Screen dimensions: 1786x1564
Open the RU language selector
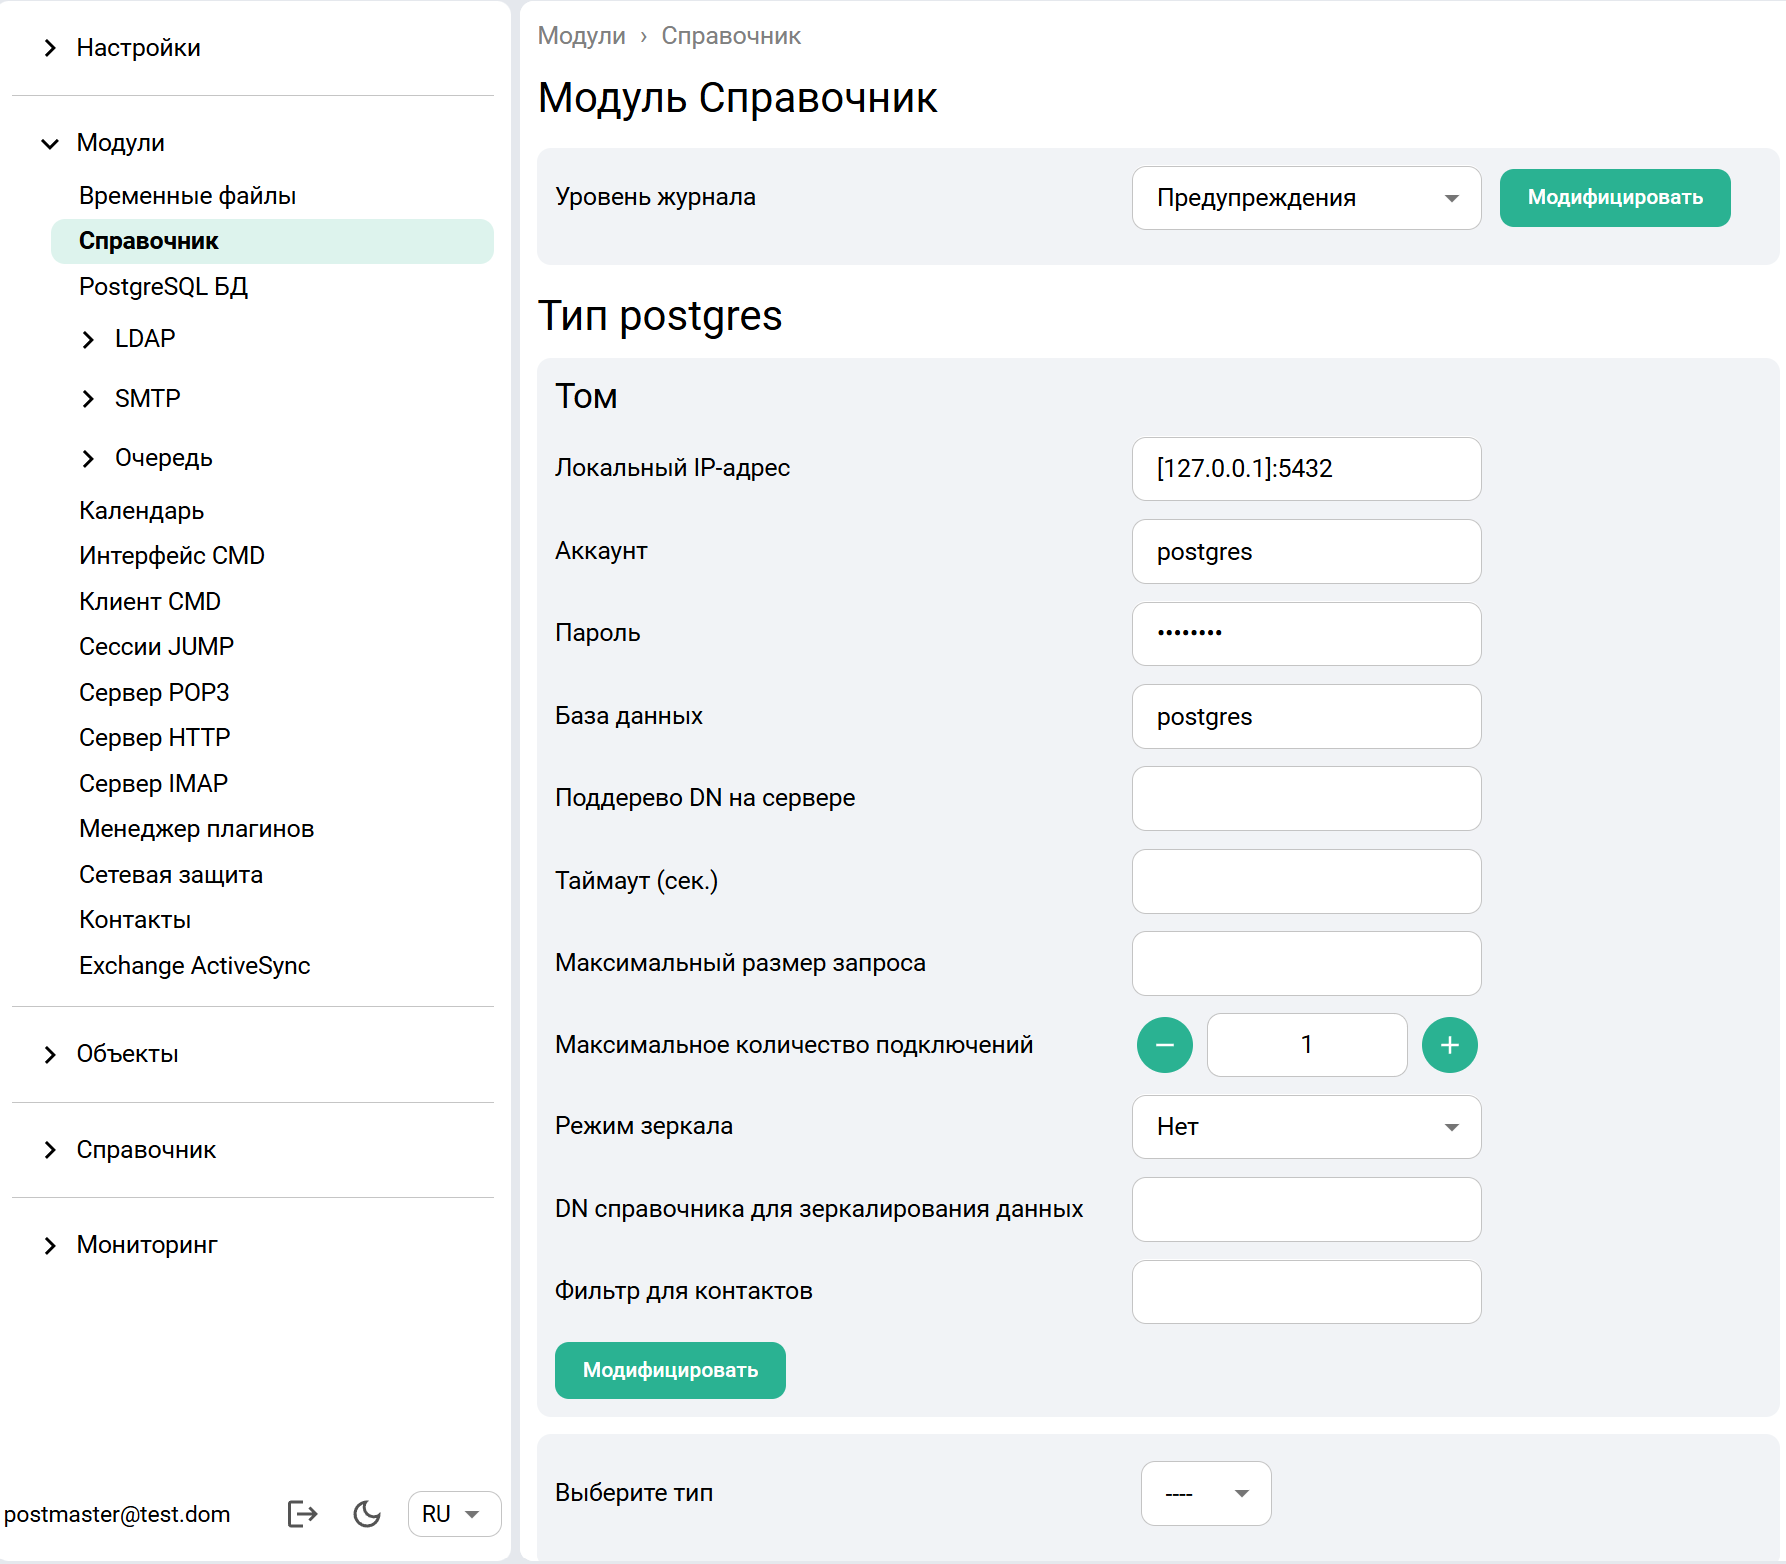pyautogui.click(x=453, y=1514)
